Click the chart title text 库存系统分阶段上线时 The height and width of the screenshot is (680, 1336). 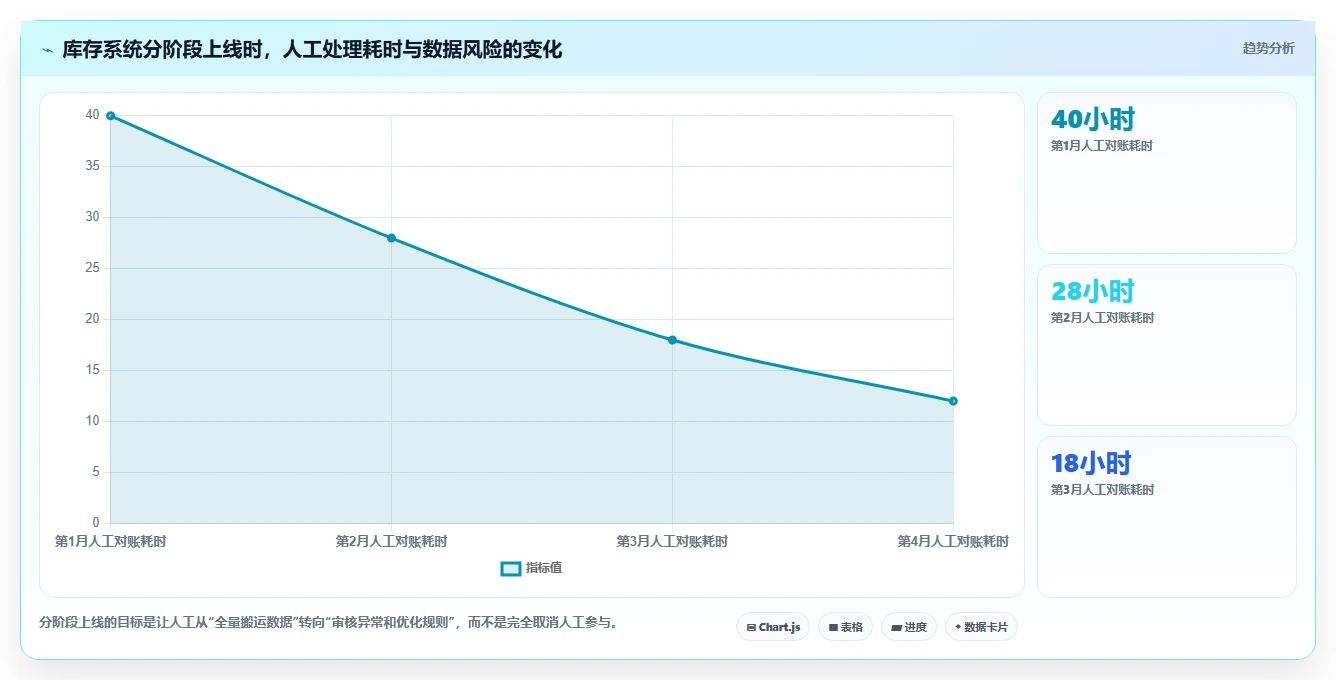click(162, 49)
